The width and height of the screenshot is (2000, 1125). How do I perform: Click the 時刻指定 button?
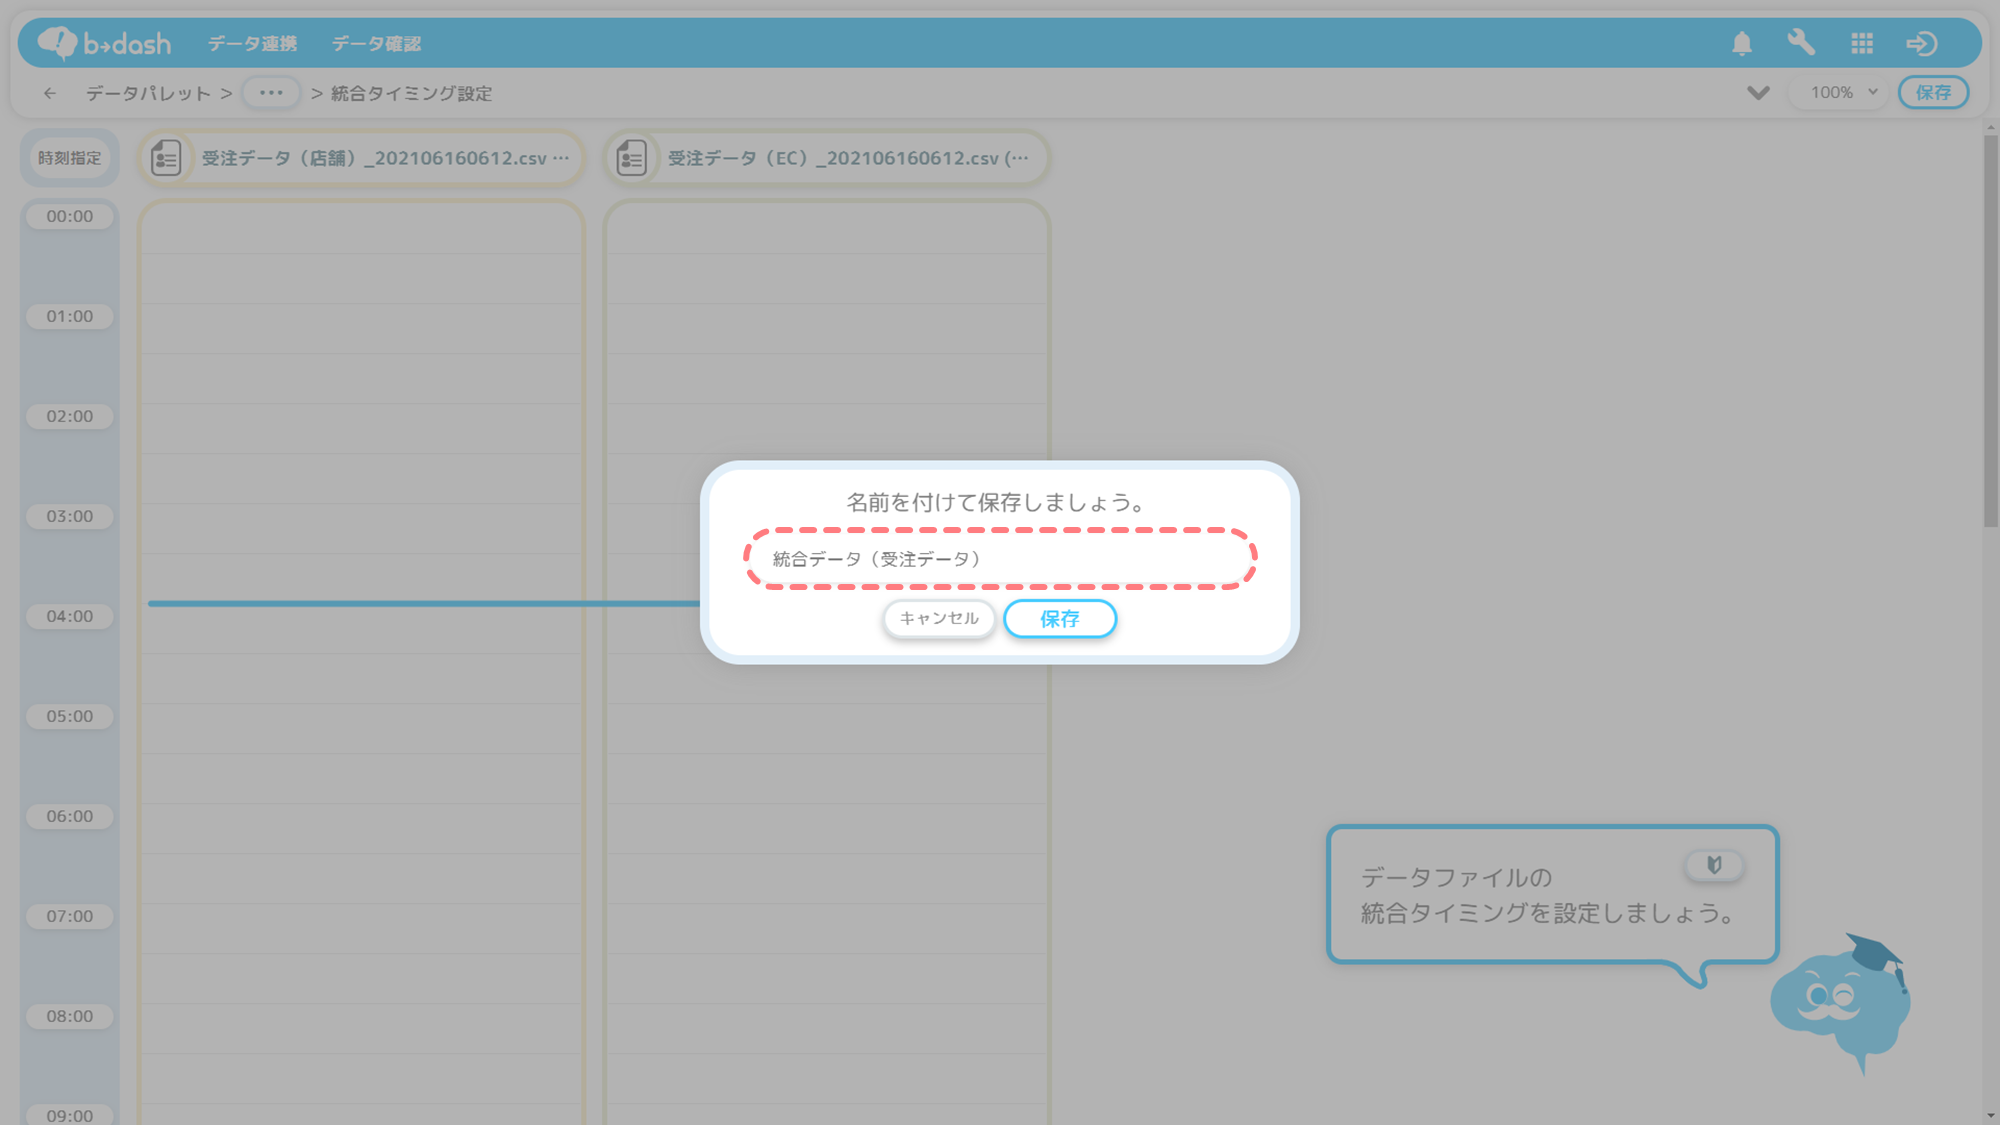[69, 158]
